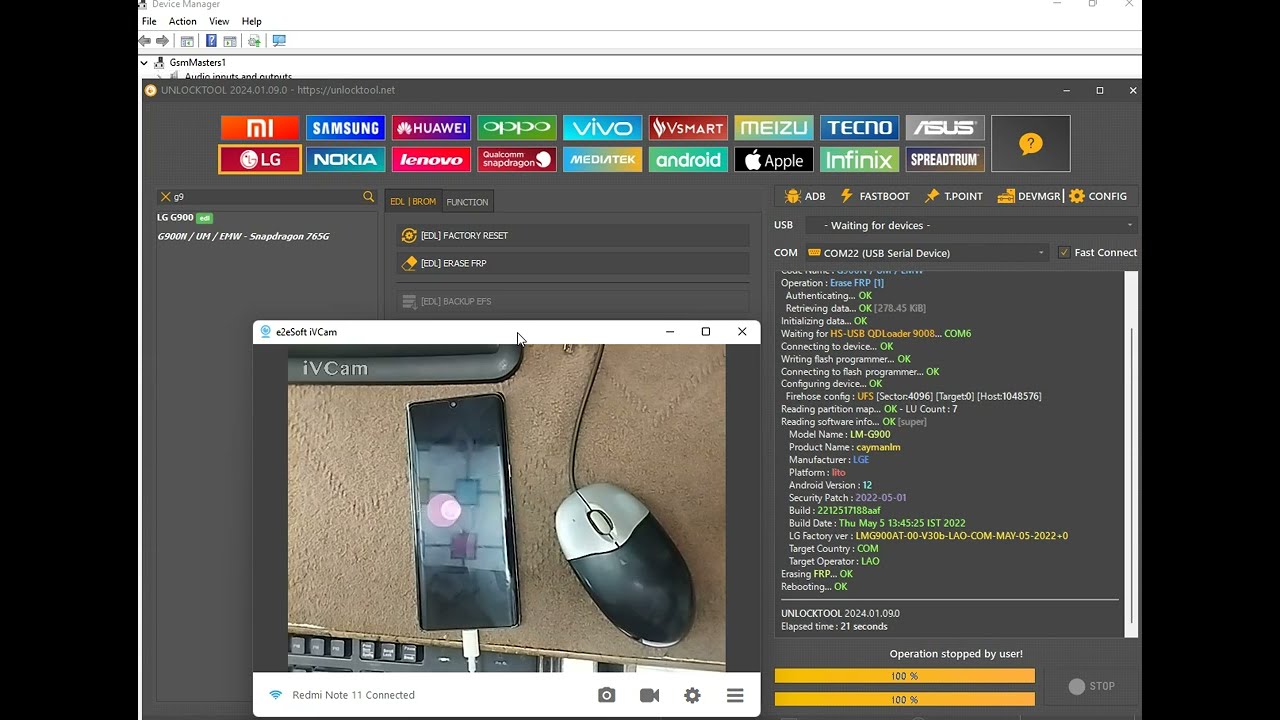Click Model Name LM-G900 log line
Viewport: 1280px width, 720px height.
tap(839, 435)
